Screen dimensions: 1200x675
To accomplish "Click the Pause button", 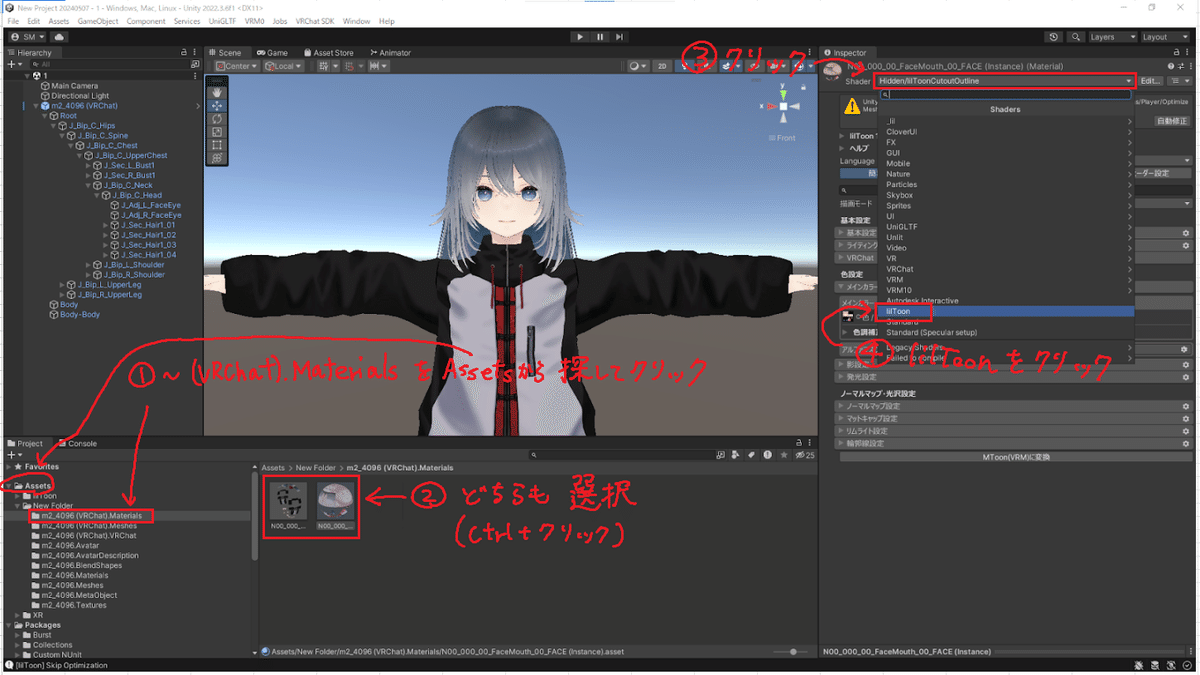I will [x=600, y=37].
